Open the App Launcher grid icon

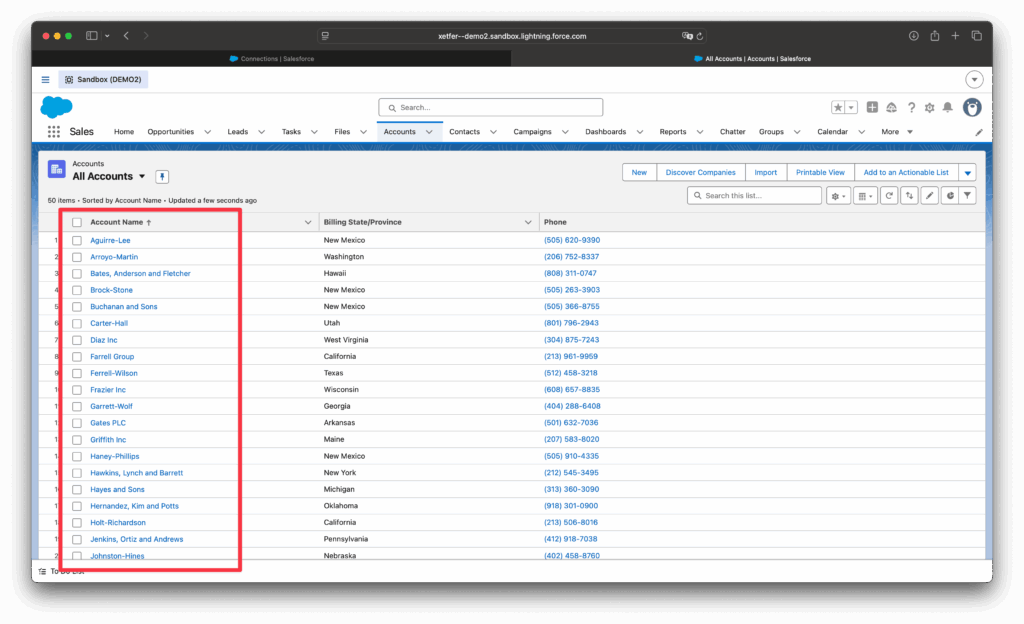[54, 132]
